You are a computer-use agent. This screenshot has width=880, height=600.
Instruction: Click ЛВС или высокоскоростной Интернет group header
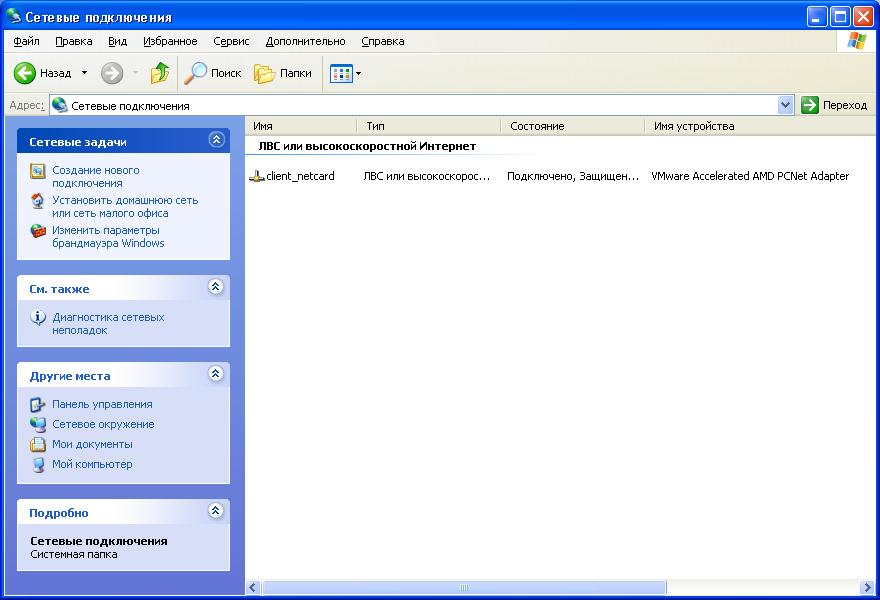(x=367, y=146)
